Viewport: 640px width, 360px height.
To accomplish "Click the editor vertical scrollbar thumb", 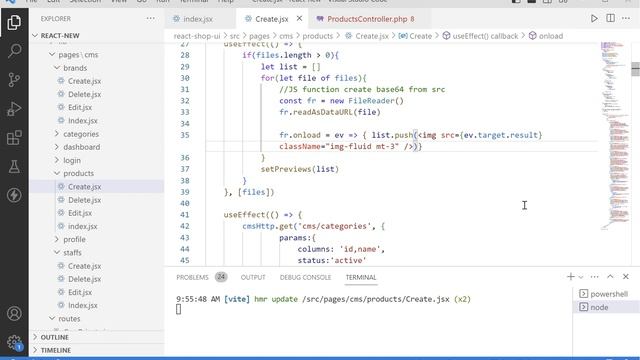I will [635, 69].
